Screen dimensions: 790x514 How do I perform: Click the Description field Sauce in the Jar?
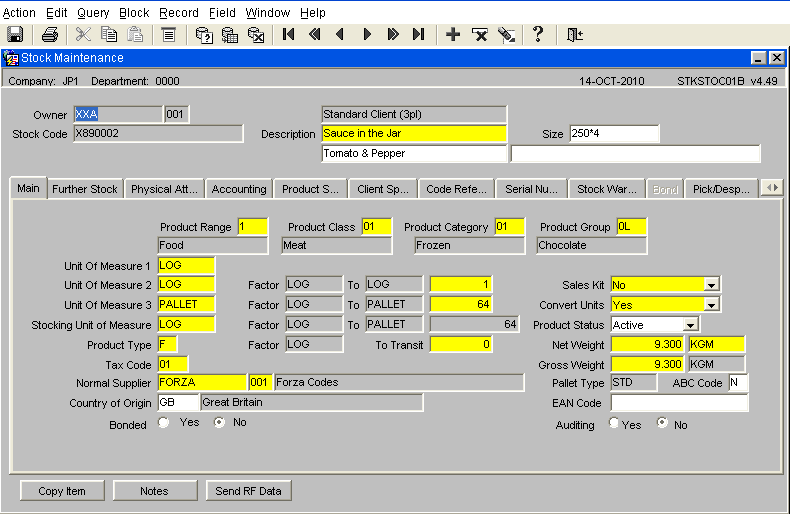pyautogui.click(x=414, y=134)
